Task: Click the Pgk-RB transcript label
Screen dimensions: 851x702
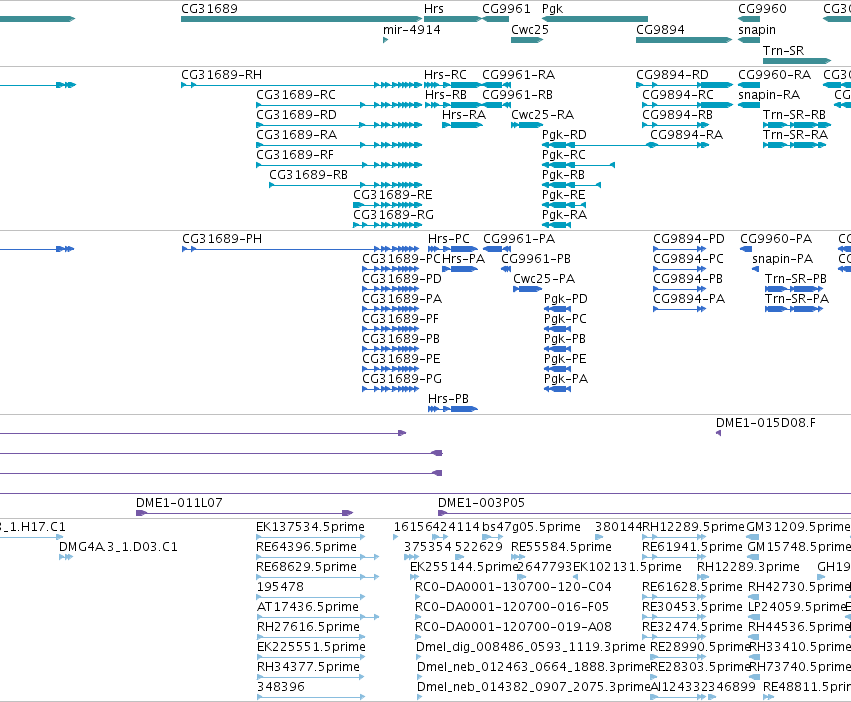Action: click(563, 175)
